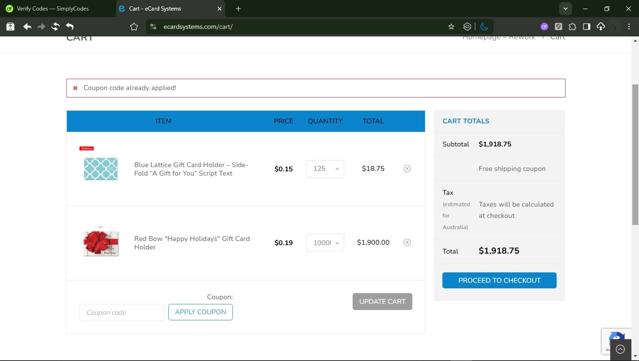Click the page vertical scrollbar thumb

[635, 154]
